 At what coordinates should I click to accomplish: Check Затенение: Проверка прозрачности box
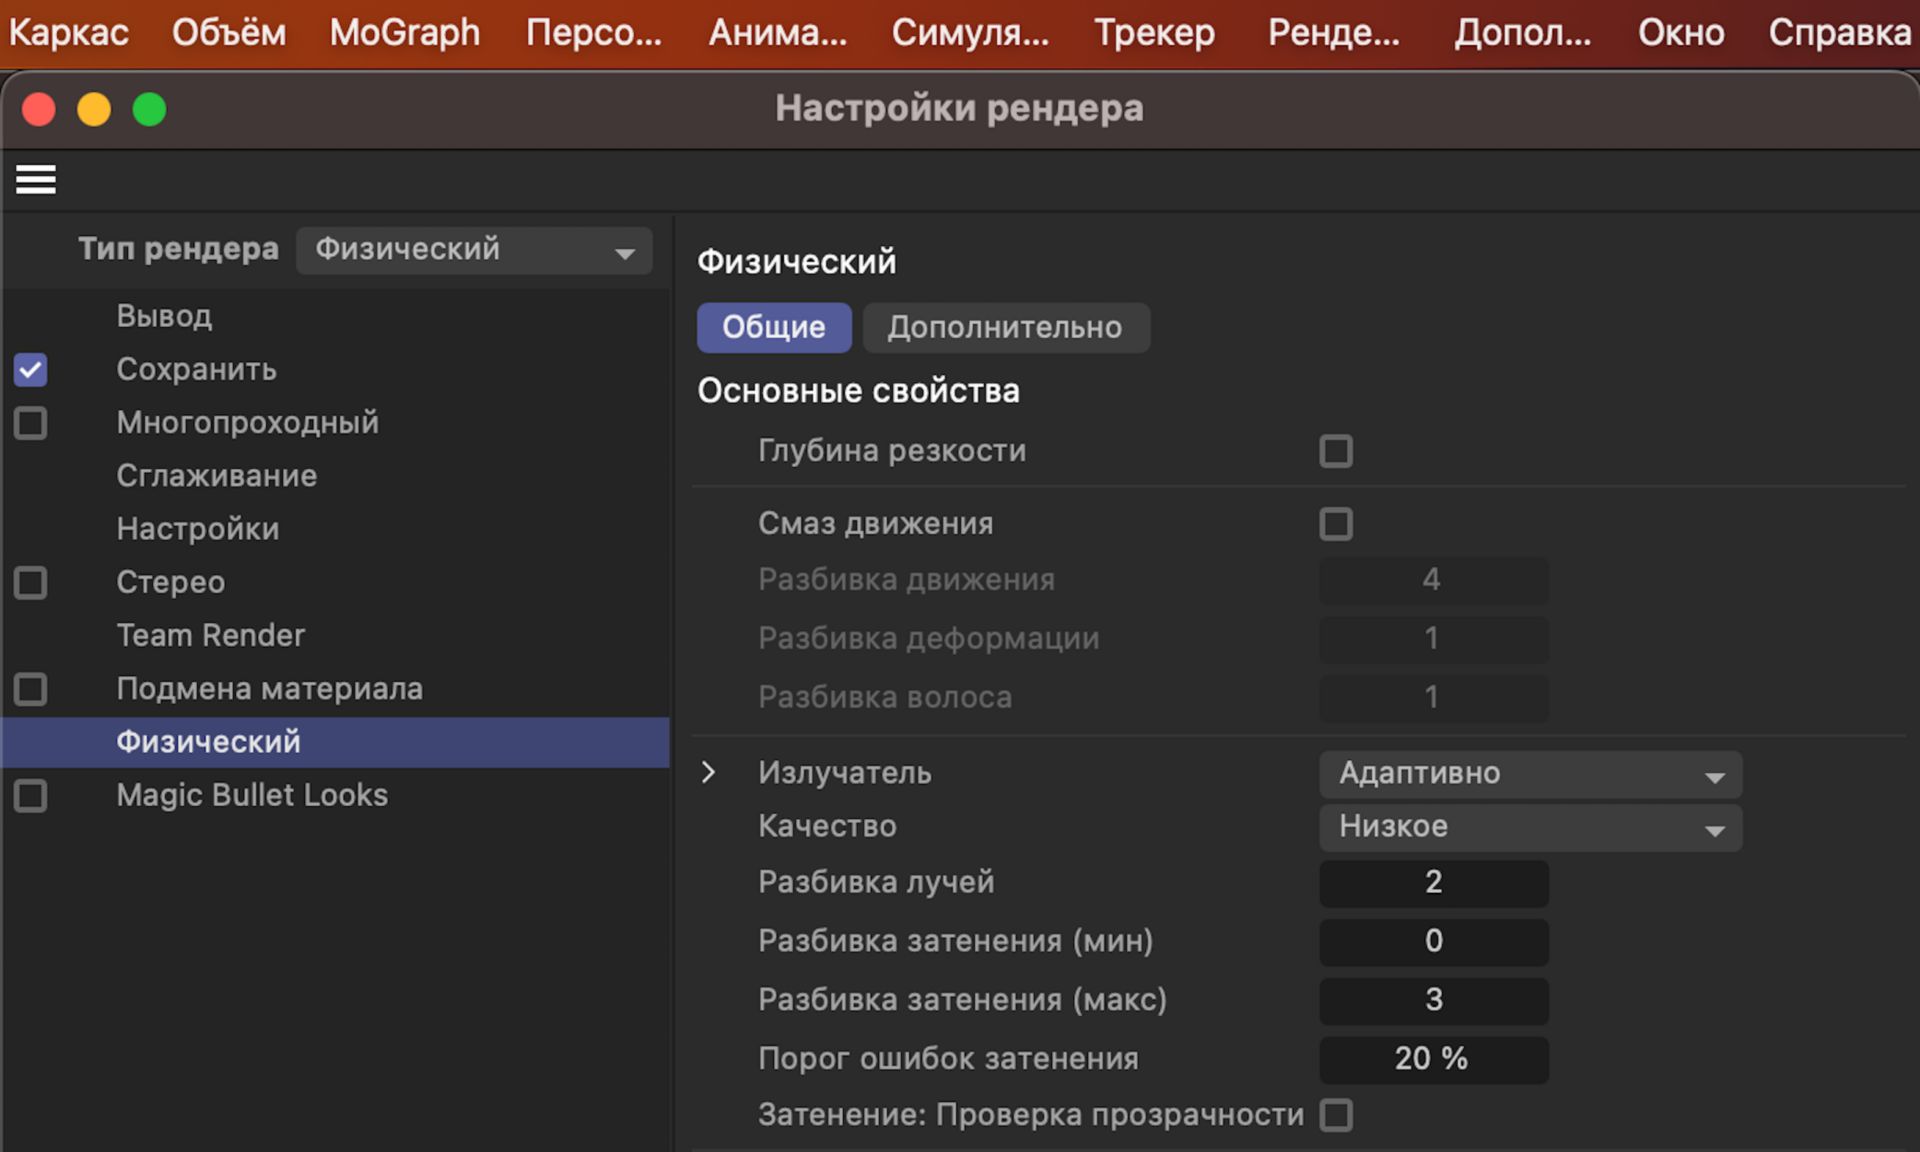pyautogui.click(x=1335, y=1115)
